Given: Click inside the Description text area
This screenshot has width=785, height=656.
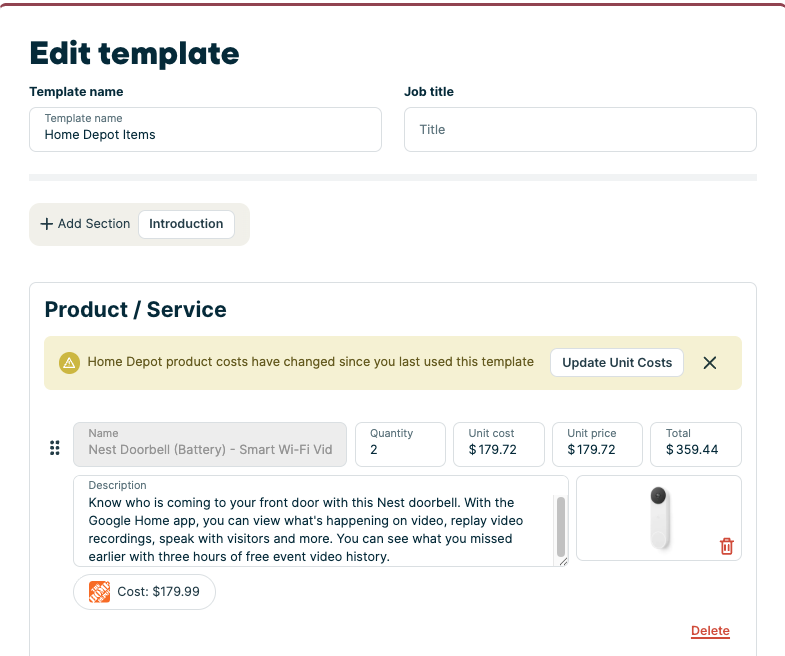Looking at the screenshot, I should (310, 521).
